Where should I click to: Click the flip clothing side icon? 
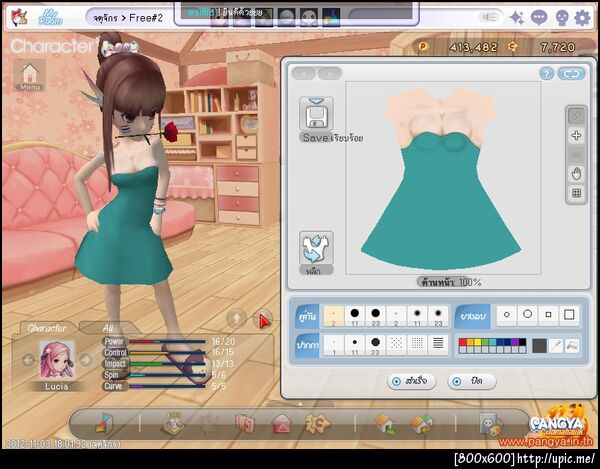click(316, 248)
